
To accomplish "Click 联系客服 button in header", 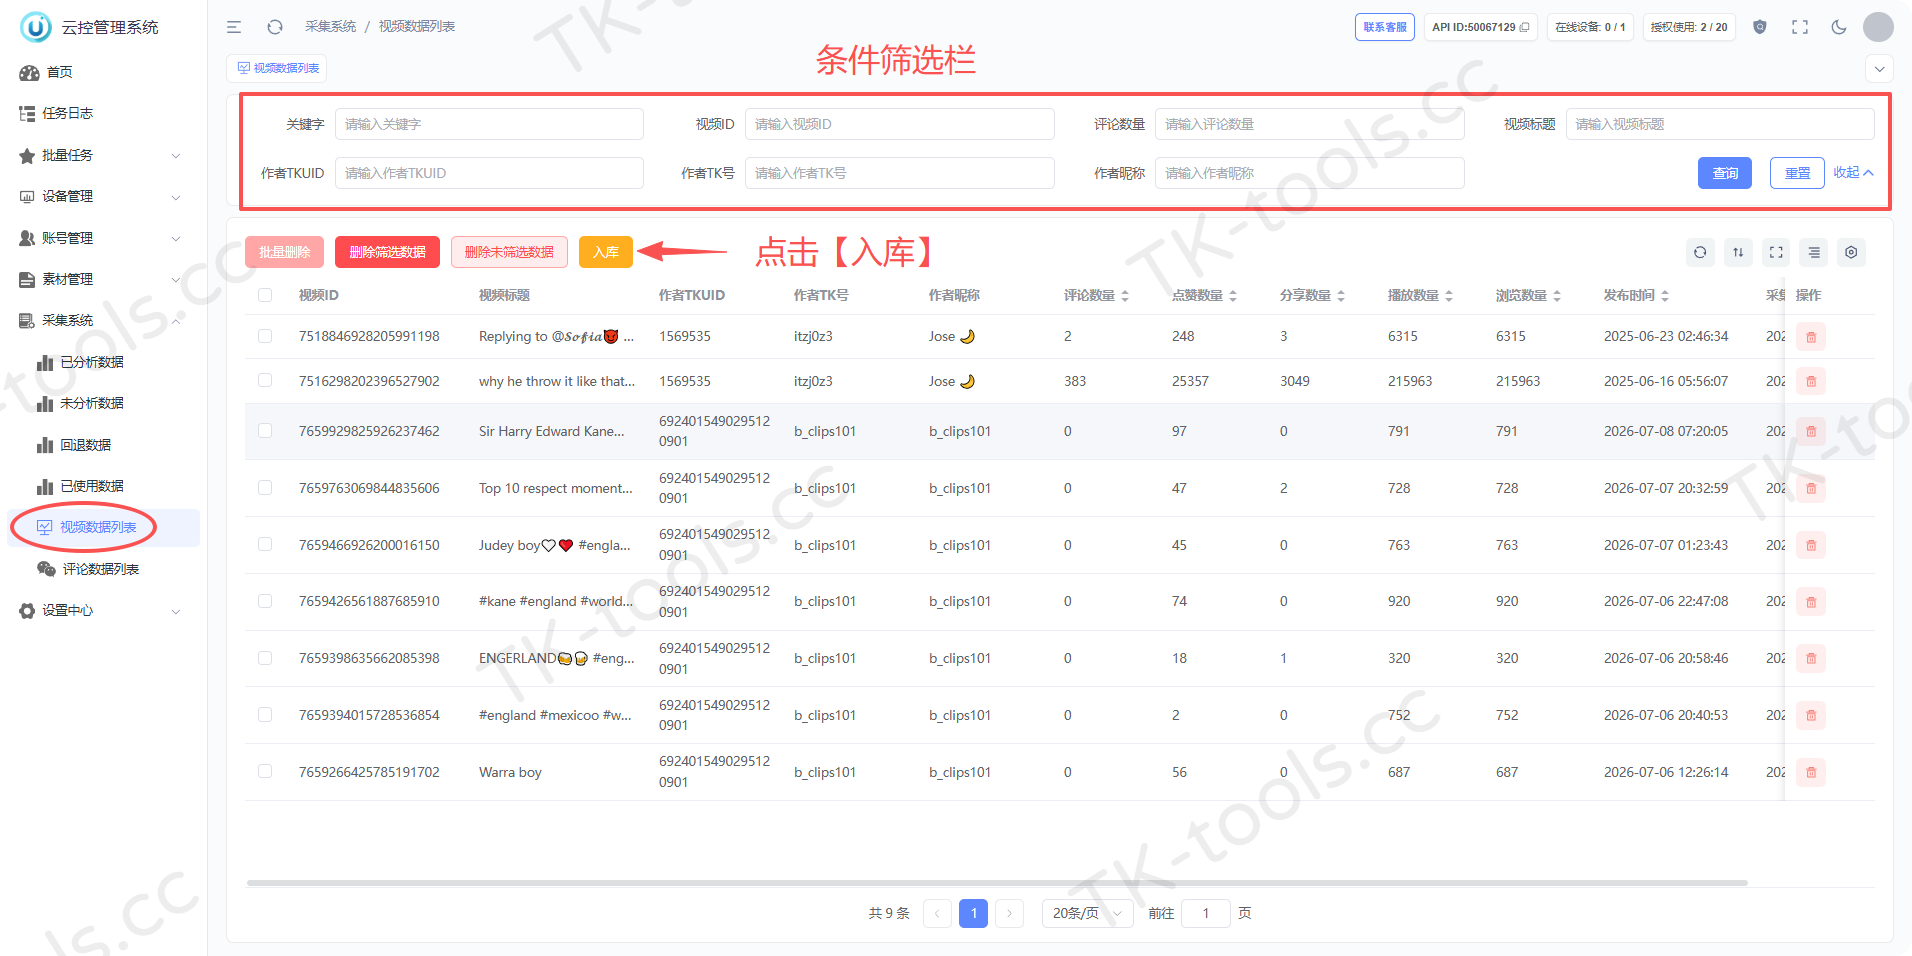I will [1385, 27].
